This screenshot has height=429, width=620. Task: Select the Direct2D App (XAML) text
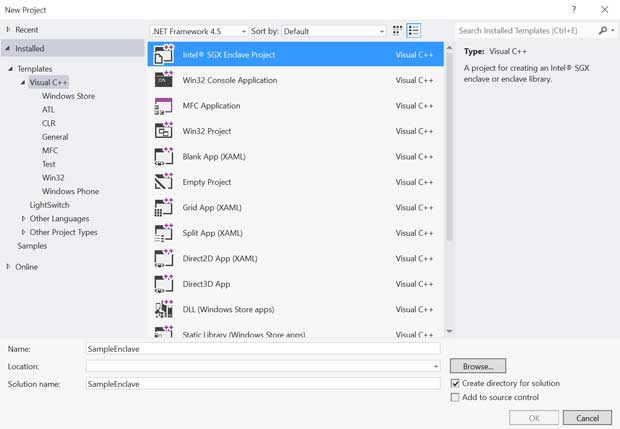point(220,258)
